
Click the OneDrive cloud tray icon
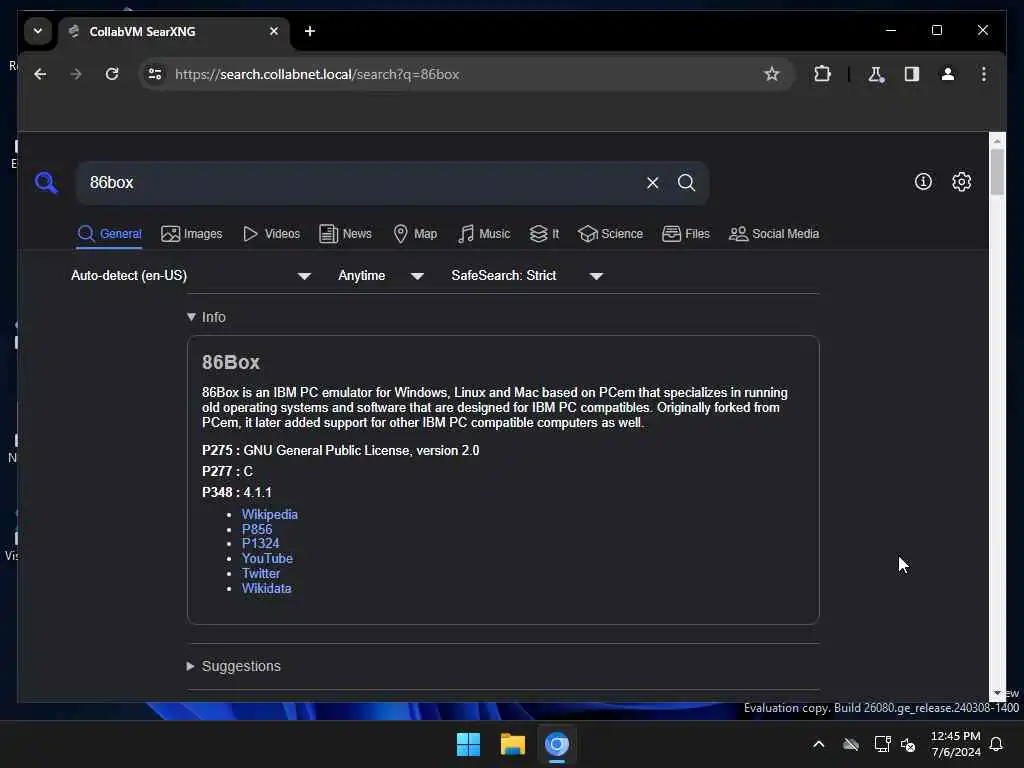850,744
